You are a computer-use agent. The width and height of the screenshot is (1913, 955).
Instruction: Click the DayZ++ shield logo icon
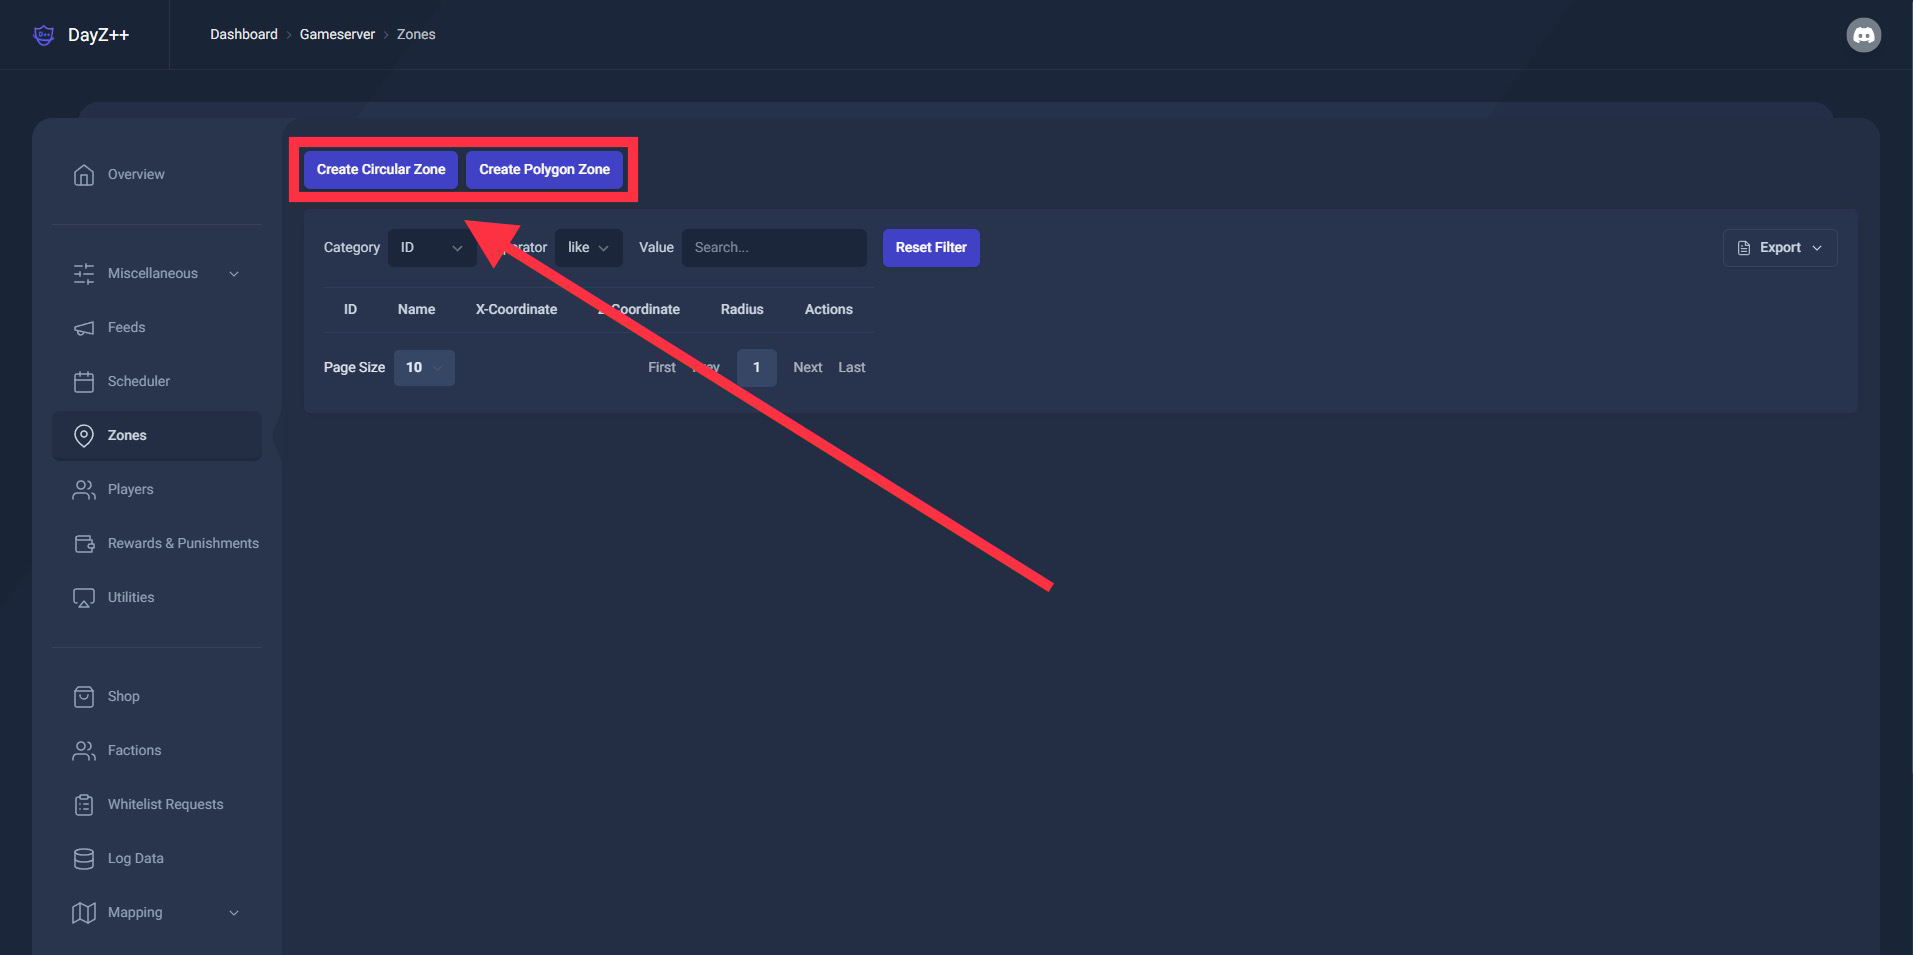click(x=44, y=35)
